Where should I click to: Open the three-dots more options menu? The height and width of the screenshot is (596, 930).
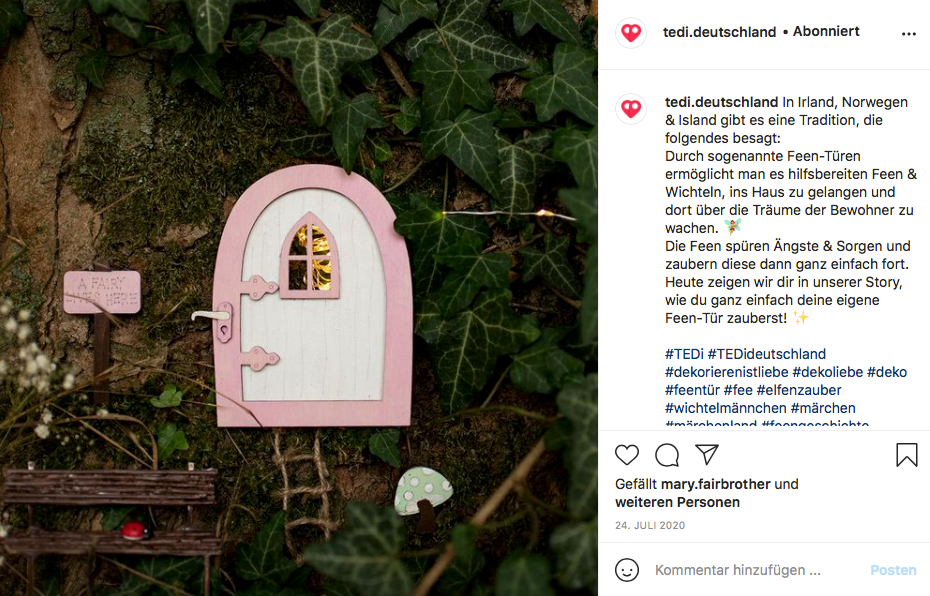[909, 34]
